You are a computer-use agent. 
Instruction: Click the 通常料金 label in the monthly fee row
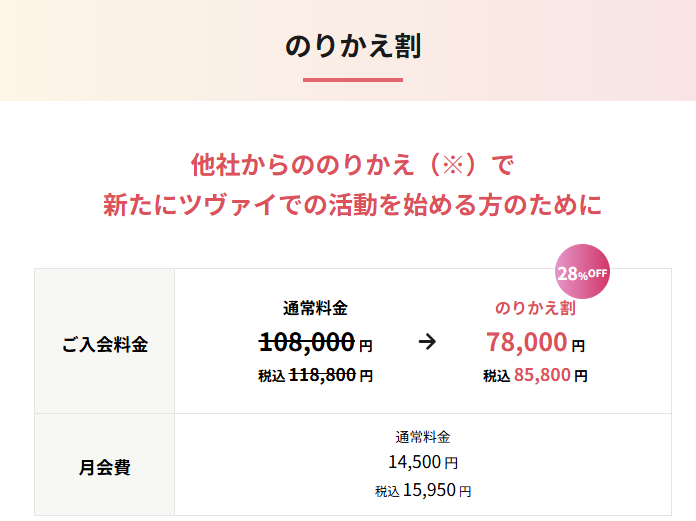423,437
